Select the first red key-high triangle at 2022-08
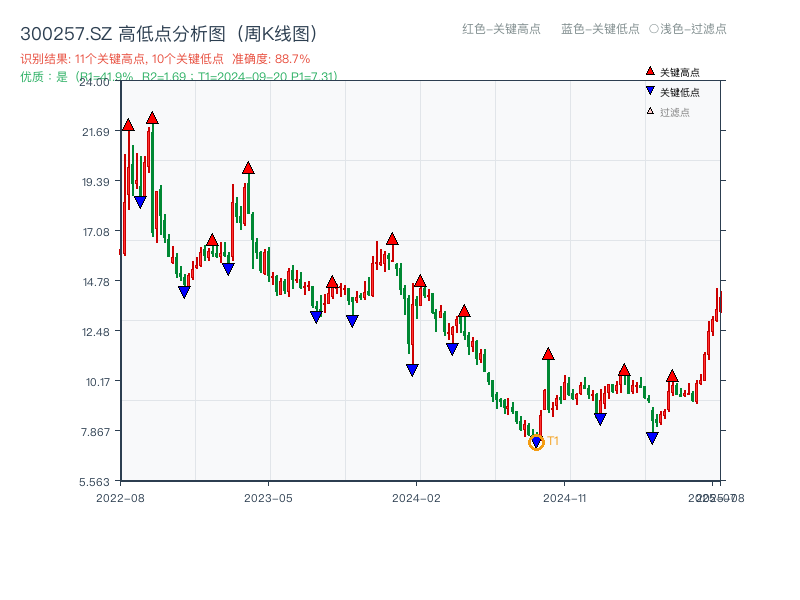Viewport: 800px width, 600px height. [128, 125]
